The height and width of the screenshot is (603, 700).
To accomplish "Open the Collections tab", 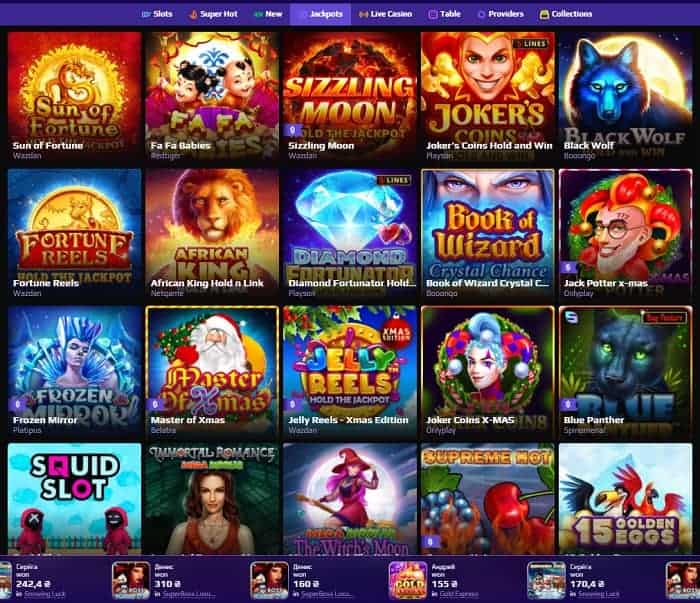I will click(x=566, y=14).
